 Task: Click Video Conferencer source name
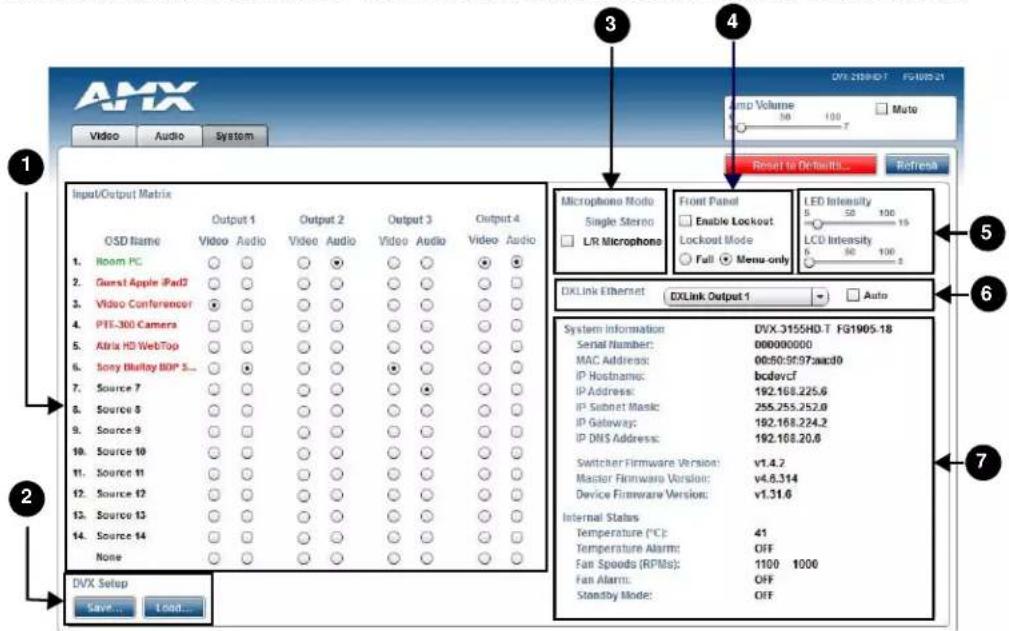tap(144, 304)
